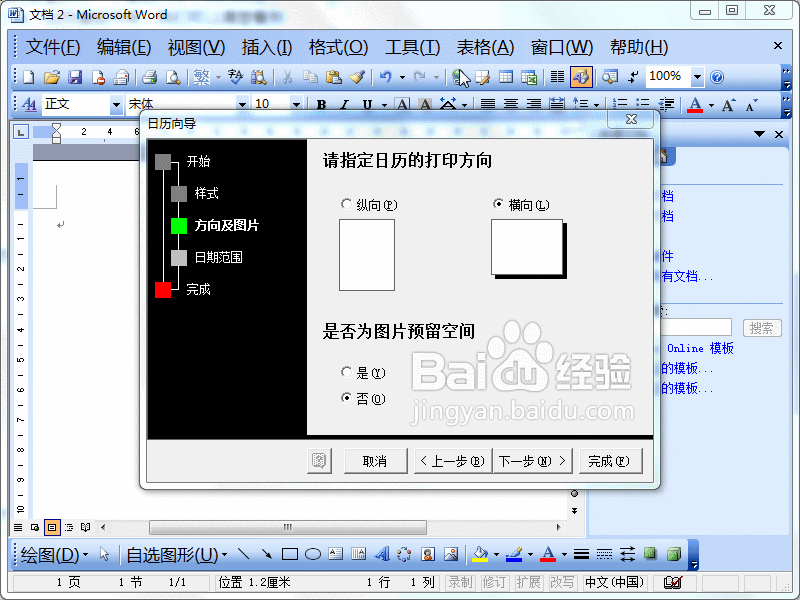Insert WordArt from the Drawing toolbar
The image size is (800, 600).
click(x=382, y=554)
